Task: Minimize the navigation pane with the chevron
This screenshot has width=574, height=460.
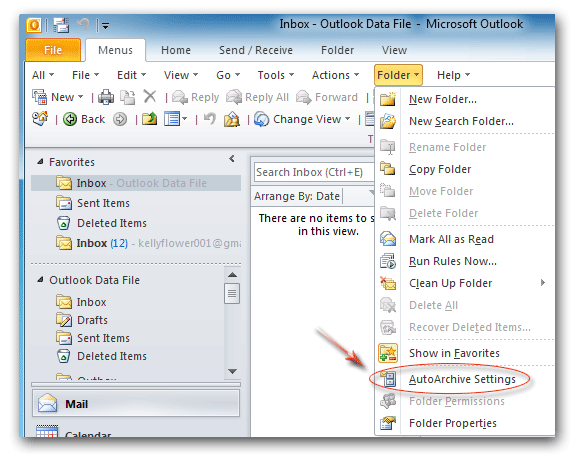Action: 232,158
